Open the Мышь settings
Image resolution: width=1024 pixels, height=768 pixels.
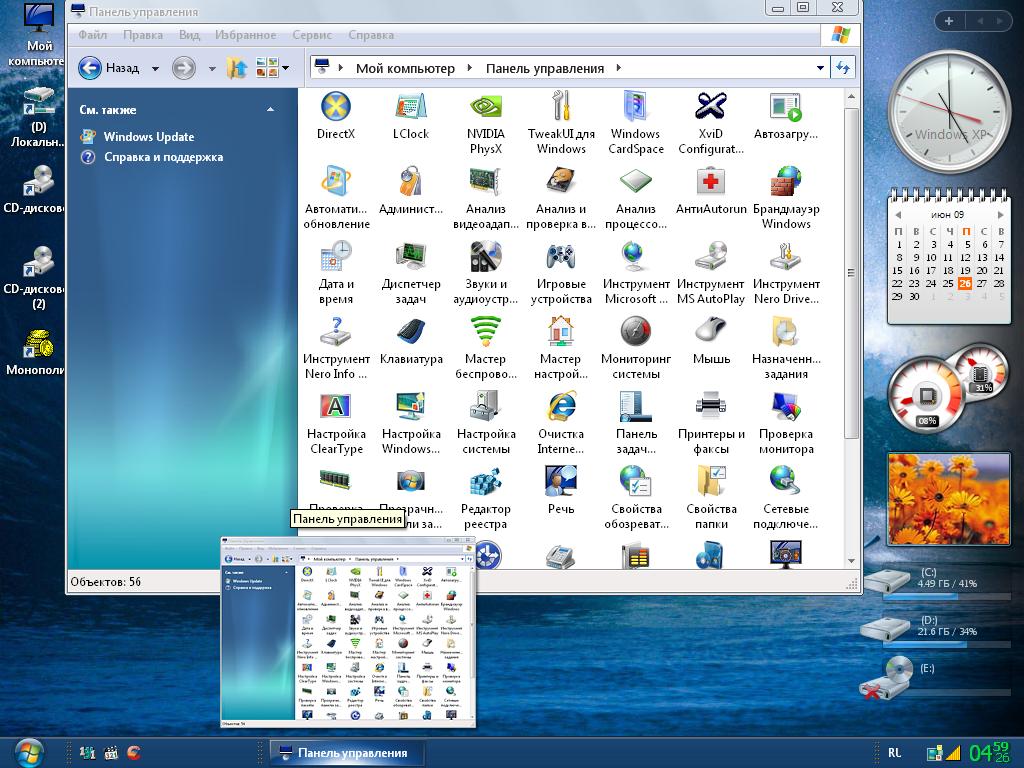(711, 341)
